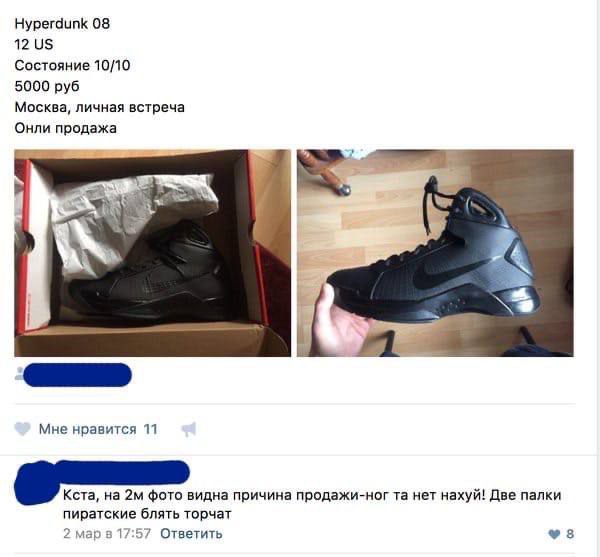Click the comment text about the second photo
The height and width of the screenshot is (557, 600).
pyautogui.click(x=312, y=504)
